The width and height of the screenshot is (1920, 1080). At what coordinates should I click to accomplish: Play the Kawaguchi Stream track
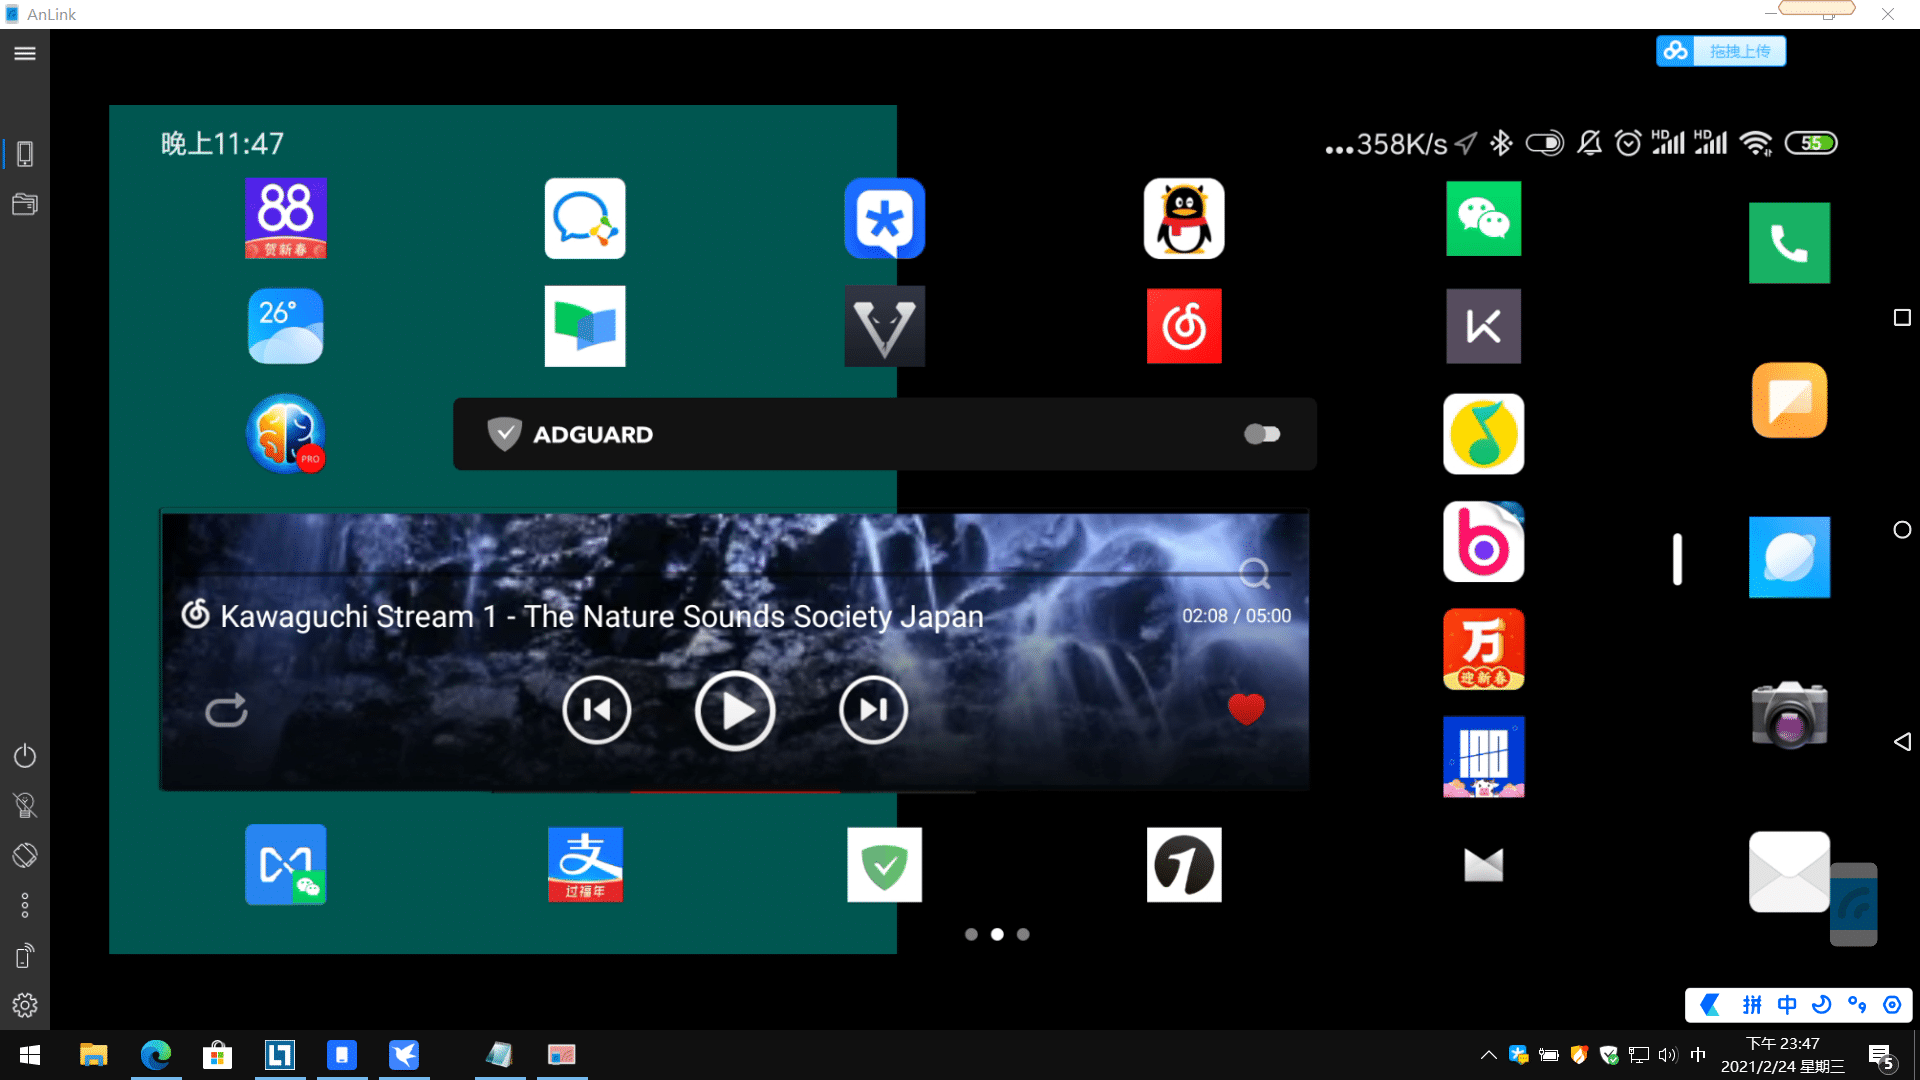click(735, 711)
